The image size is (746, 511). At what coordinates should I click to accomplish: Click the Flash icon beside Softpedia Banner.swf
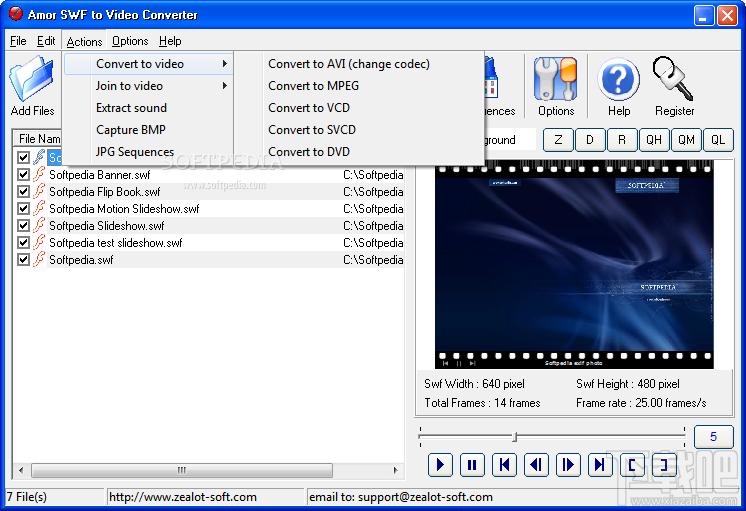39,175
